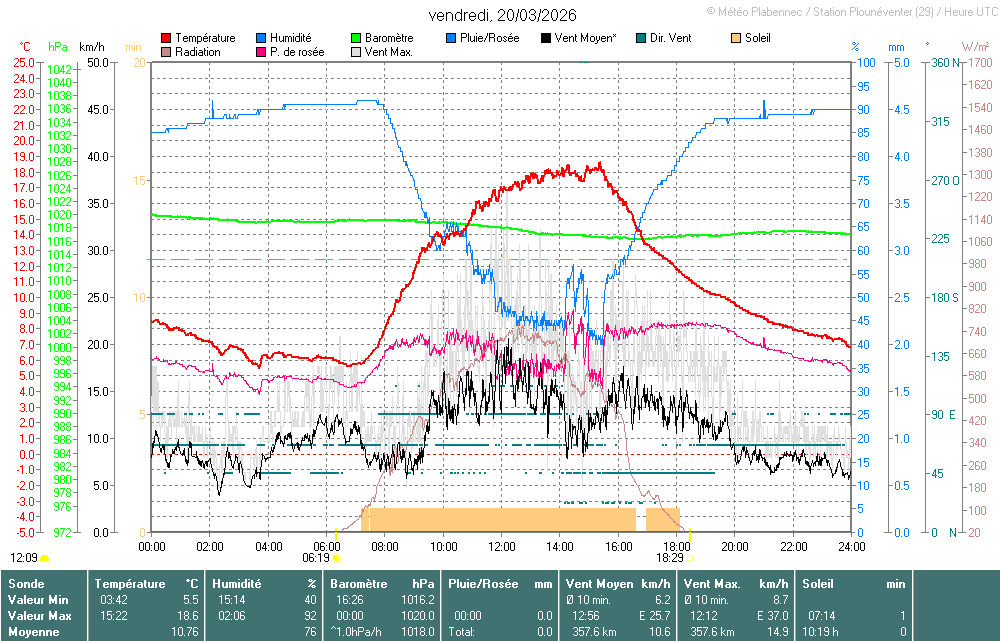1000x641 pixels.
Task: Select the Température column header in table
Action: click(132, 583)
